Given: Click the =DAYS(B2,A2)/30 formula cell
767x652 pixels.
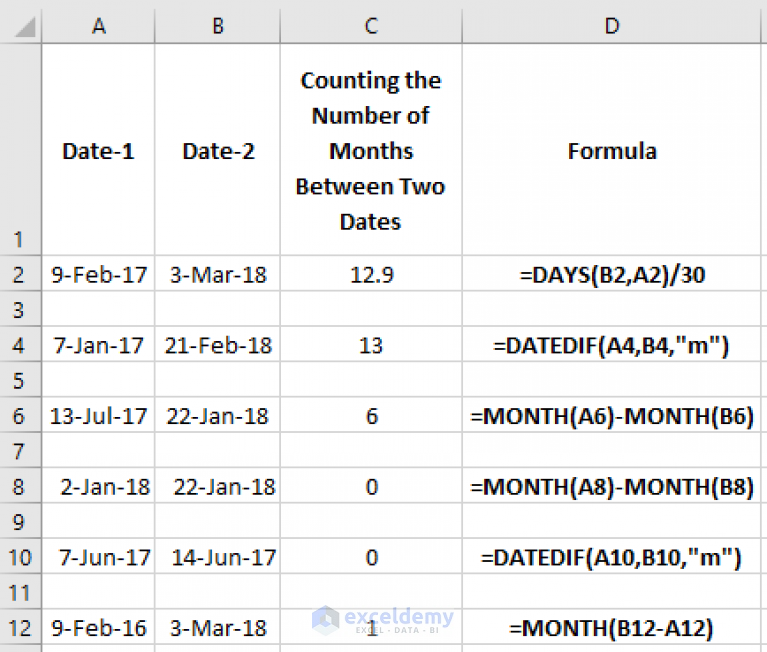Looking at the screenshot, I should click(612, 274).
